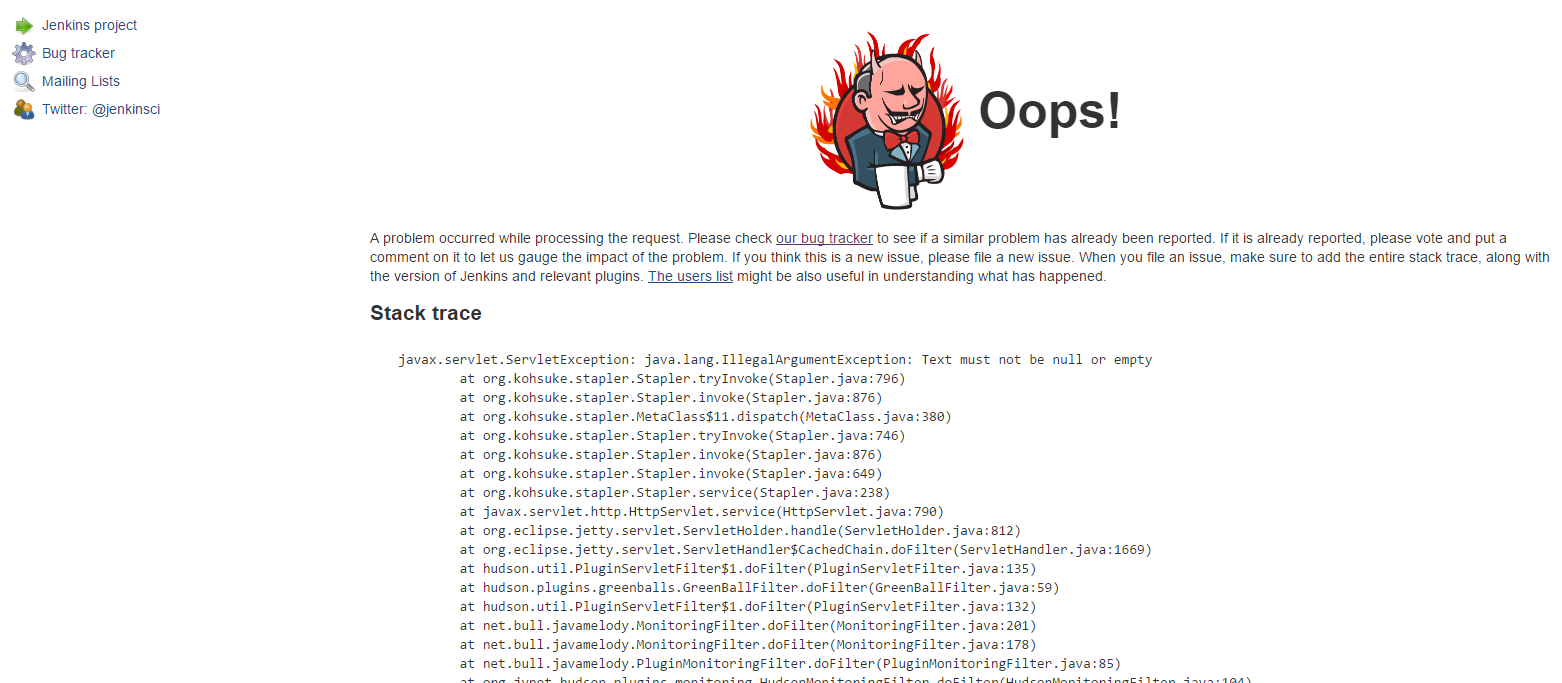Open the Twitter: @jenkinsci link

(x=101, y=109)
